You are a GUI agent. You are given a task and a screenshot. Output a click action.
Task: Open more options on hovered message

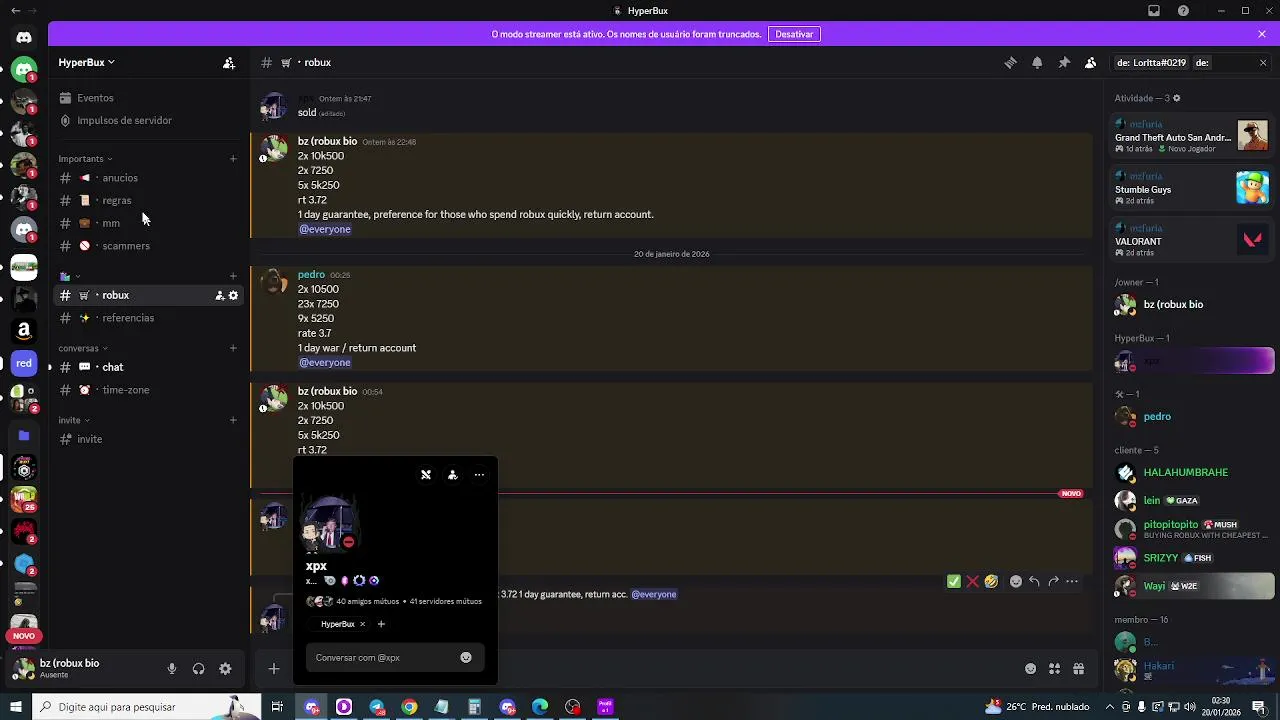[1072, 581]
